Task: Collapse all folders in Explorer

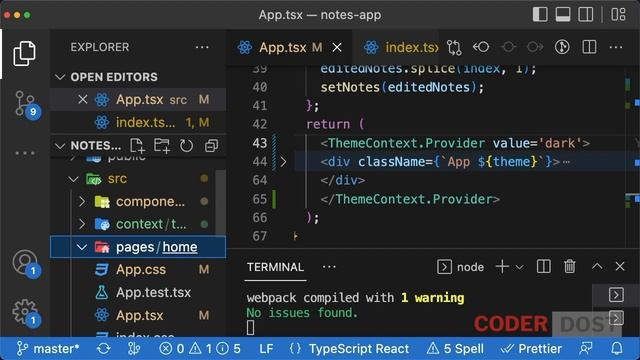Action: (x=211, y=145)
